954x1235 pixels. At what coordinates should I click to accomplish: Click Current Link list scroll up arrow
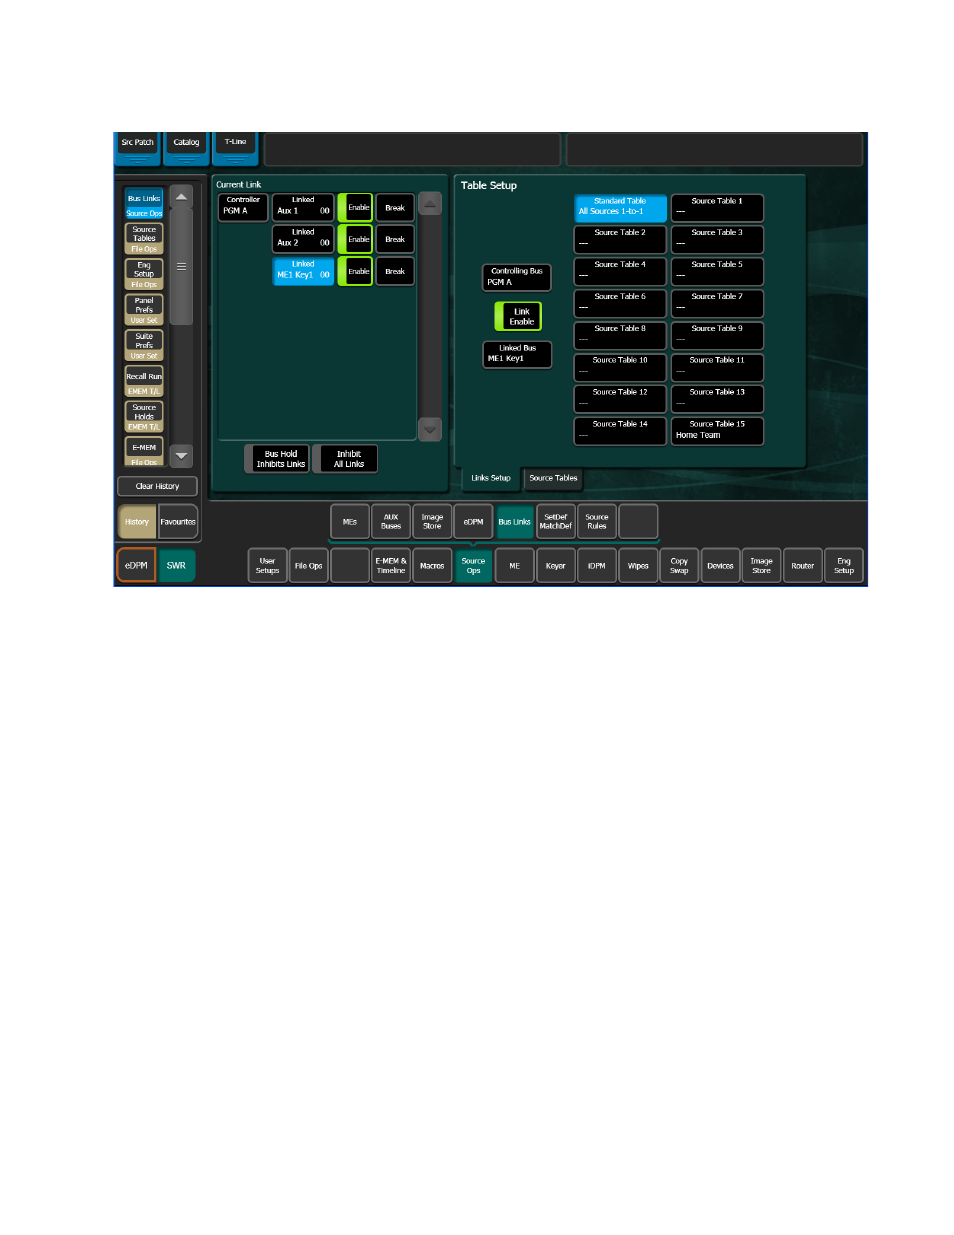[x=430, y=204]
